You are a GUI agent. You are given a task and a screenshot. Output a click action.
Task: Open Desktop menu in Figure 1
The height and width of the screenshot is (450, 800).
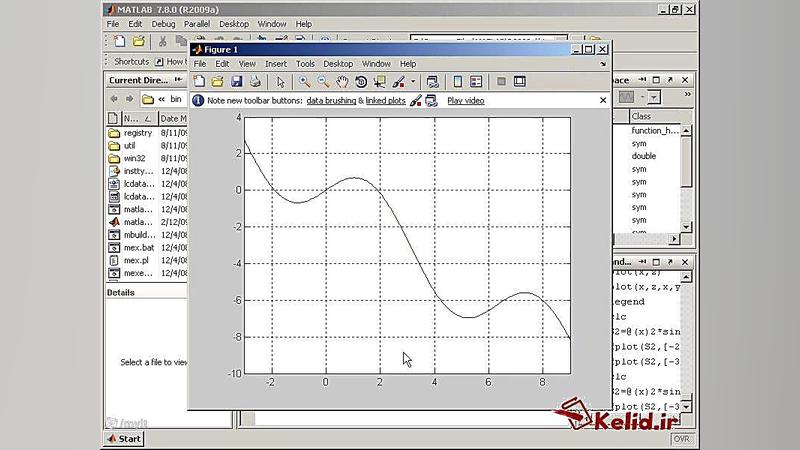pos(338,64)
